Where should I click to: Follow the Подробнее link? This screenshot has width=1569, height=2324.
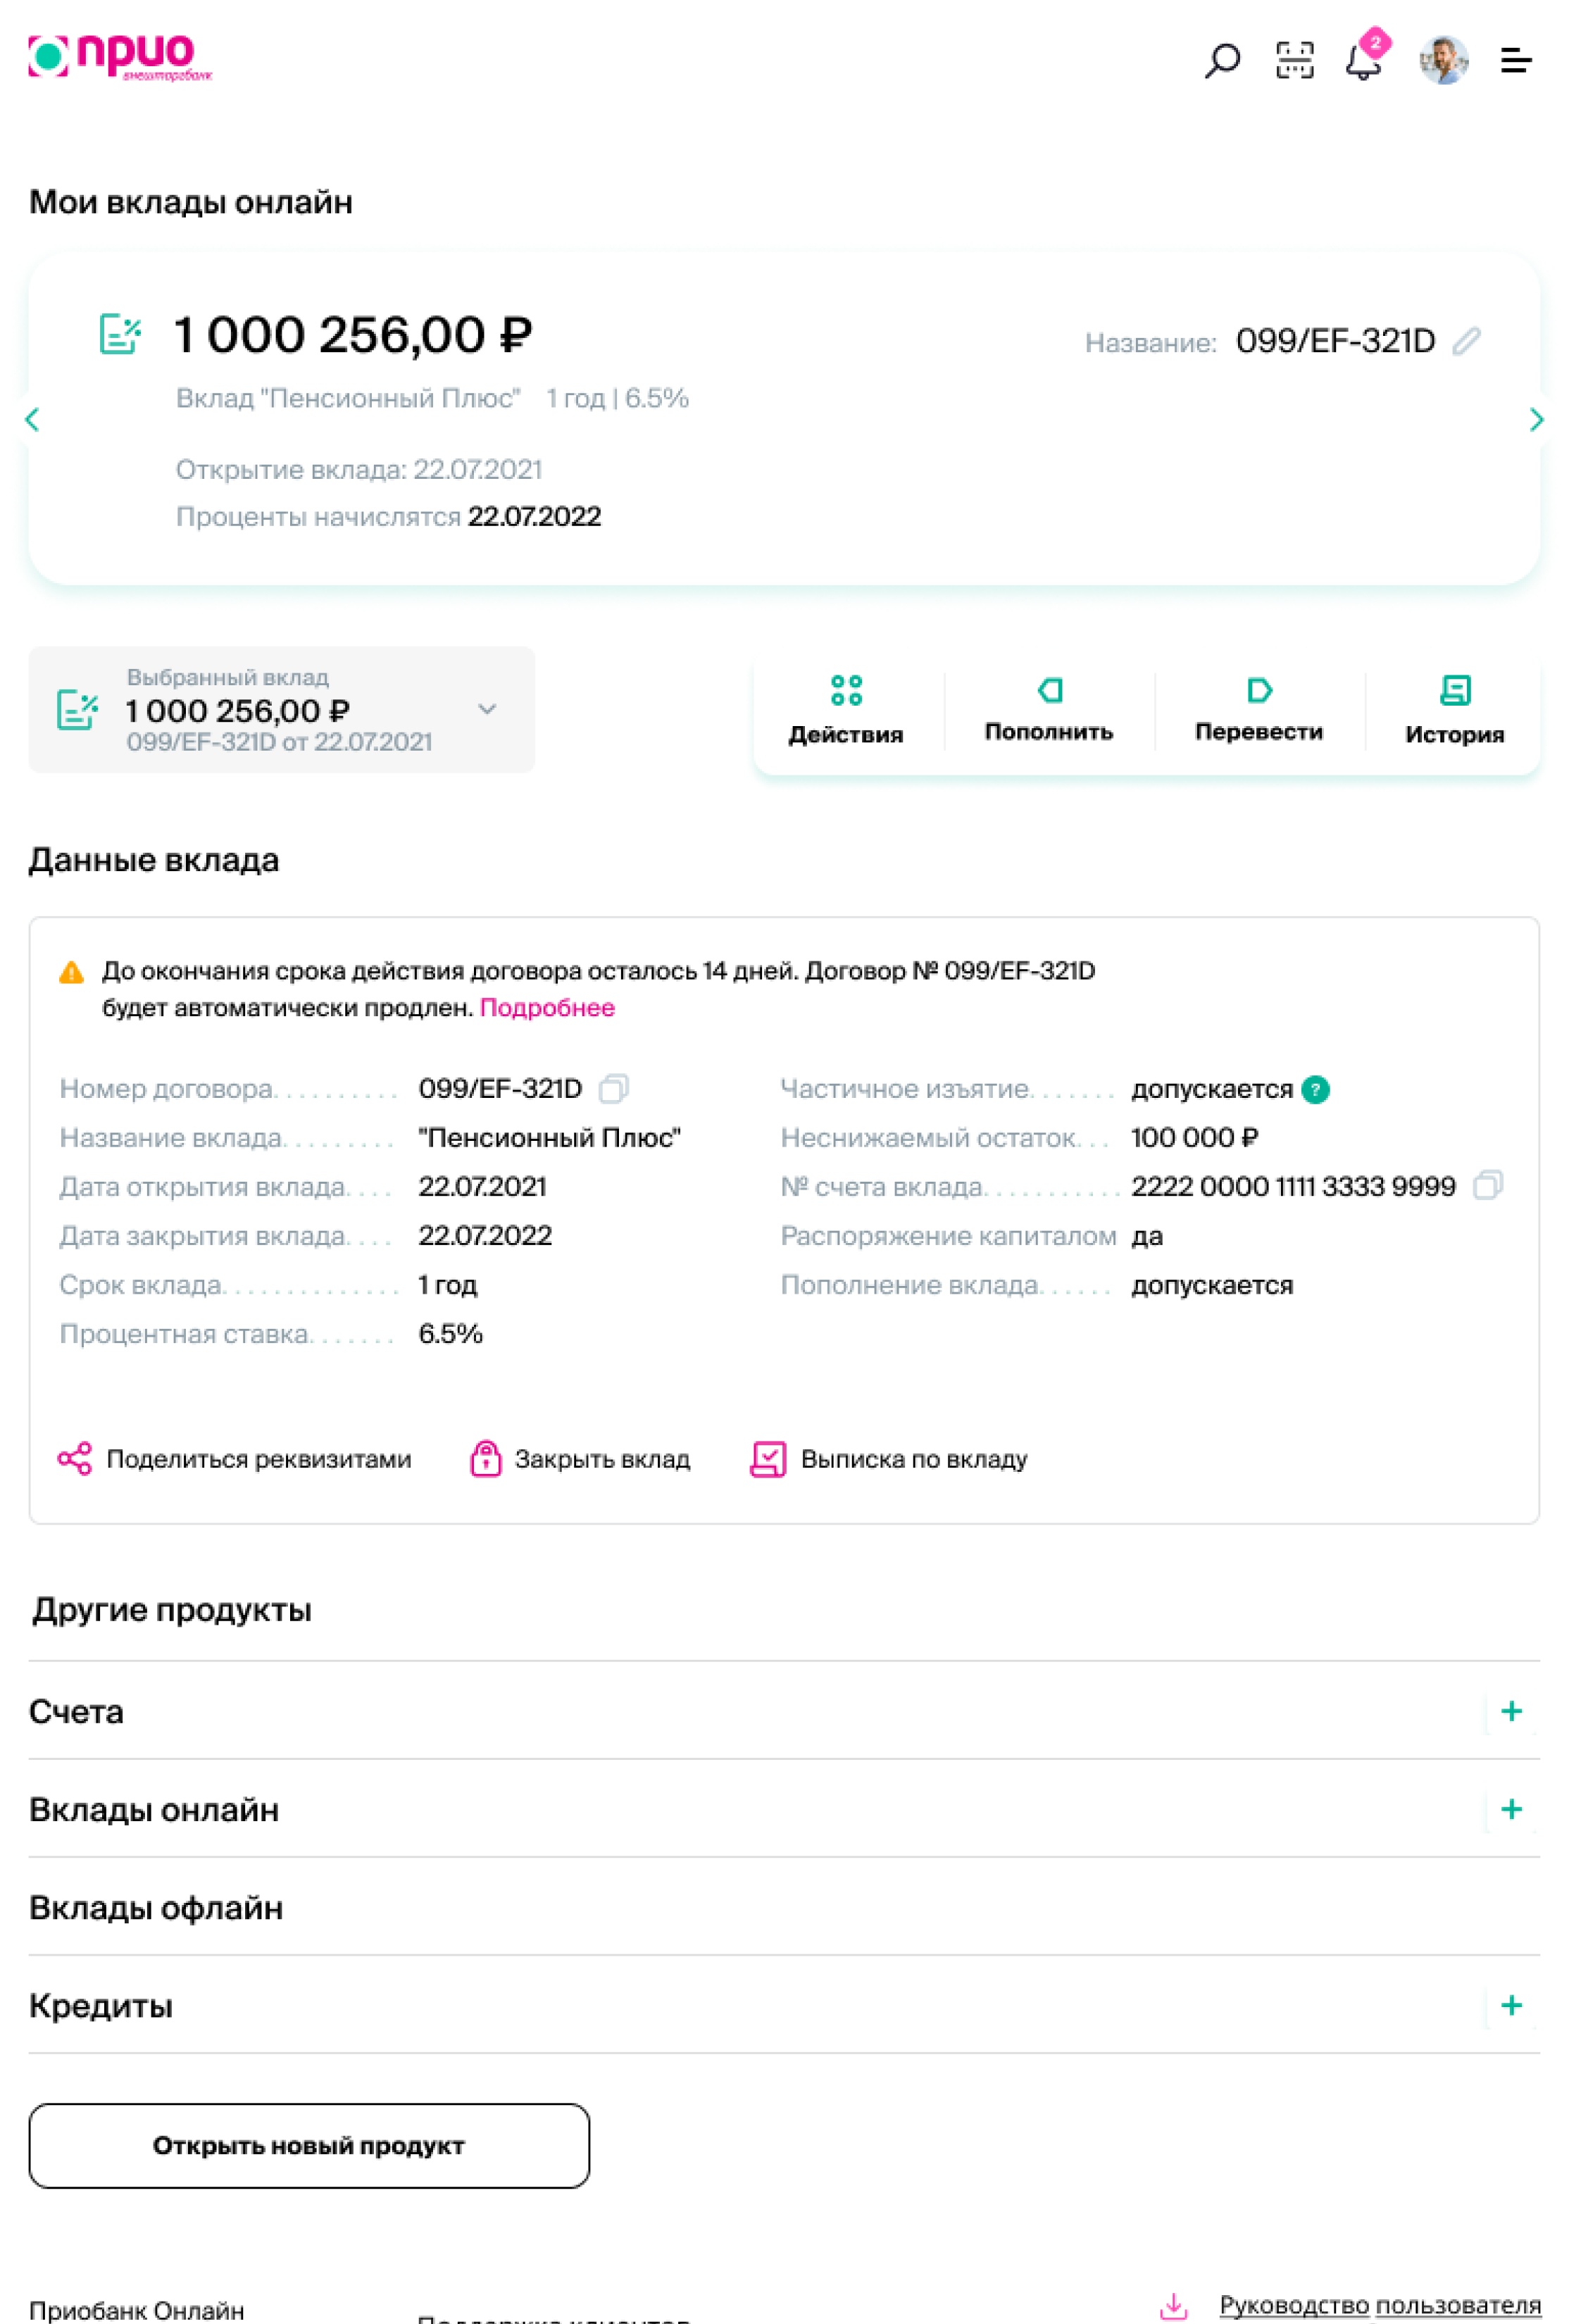point(547,1007)
